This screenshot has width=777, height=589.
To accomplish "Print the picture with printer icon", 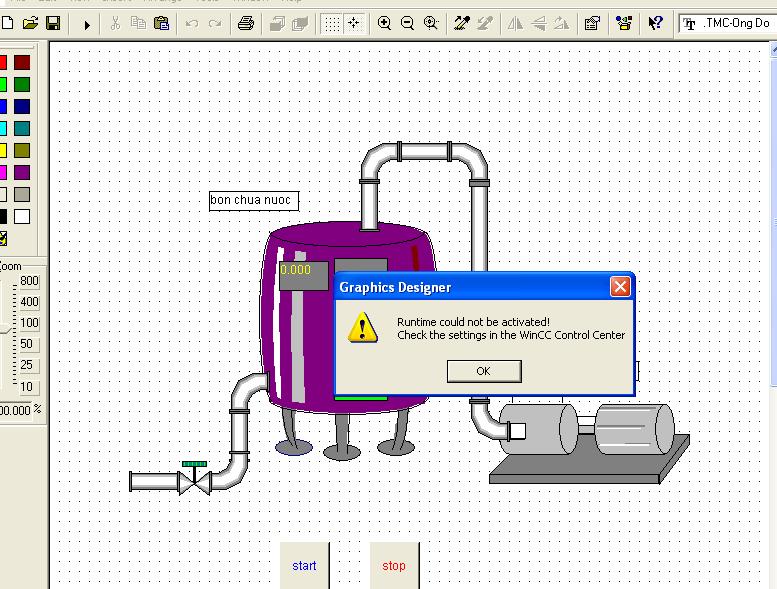I will click(x=246, y=23).
